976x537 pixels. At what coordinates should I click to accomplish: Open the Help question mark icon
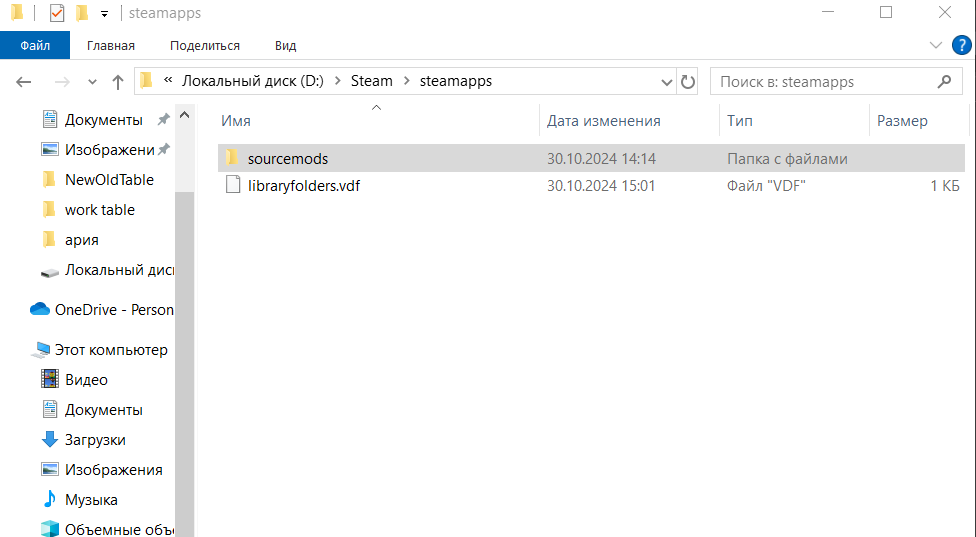[x=962, y=45]
